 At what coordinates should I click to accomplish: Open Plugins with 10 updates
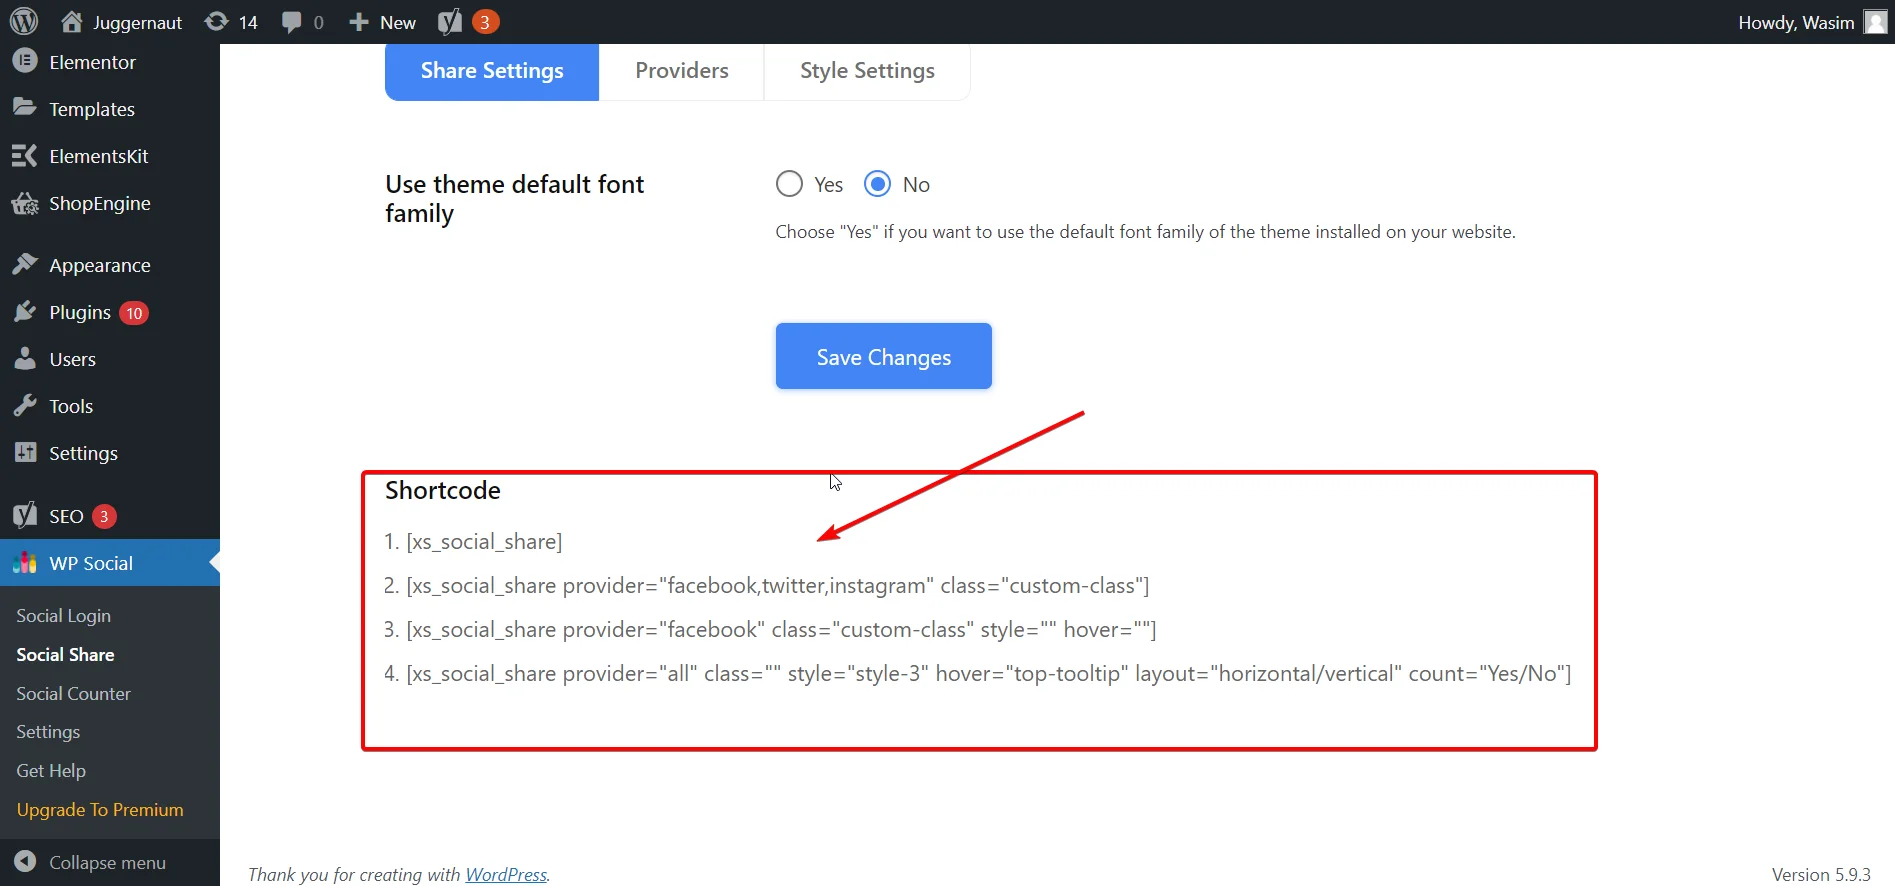pos(80,313)
